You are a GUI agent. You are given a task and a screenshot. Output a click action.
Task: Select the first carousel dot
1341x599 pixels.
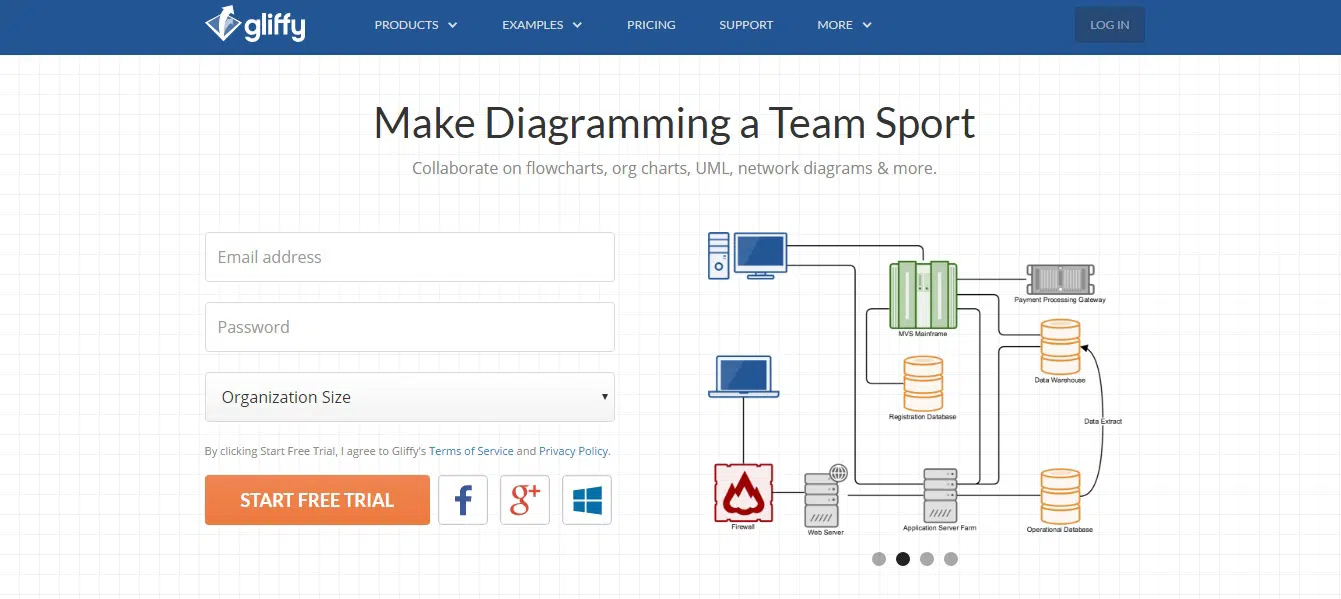click(x=879, y=559)
